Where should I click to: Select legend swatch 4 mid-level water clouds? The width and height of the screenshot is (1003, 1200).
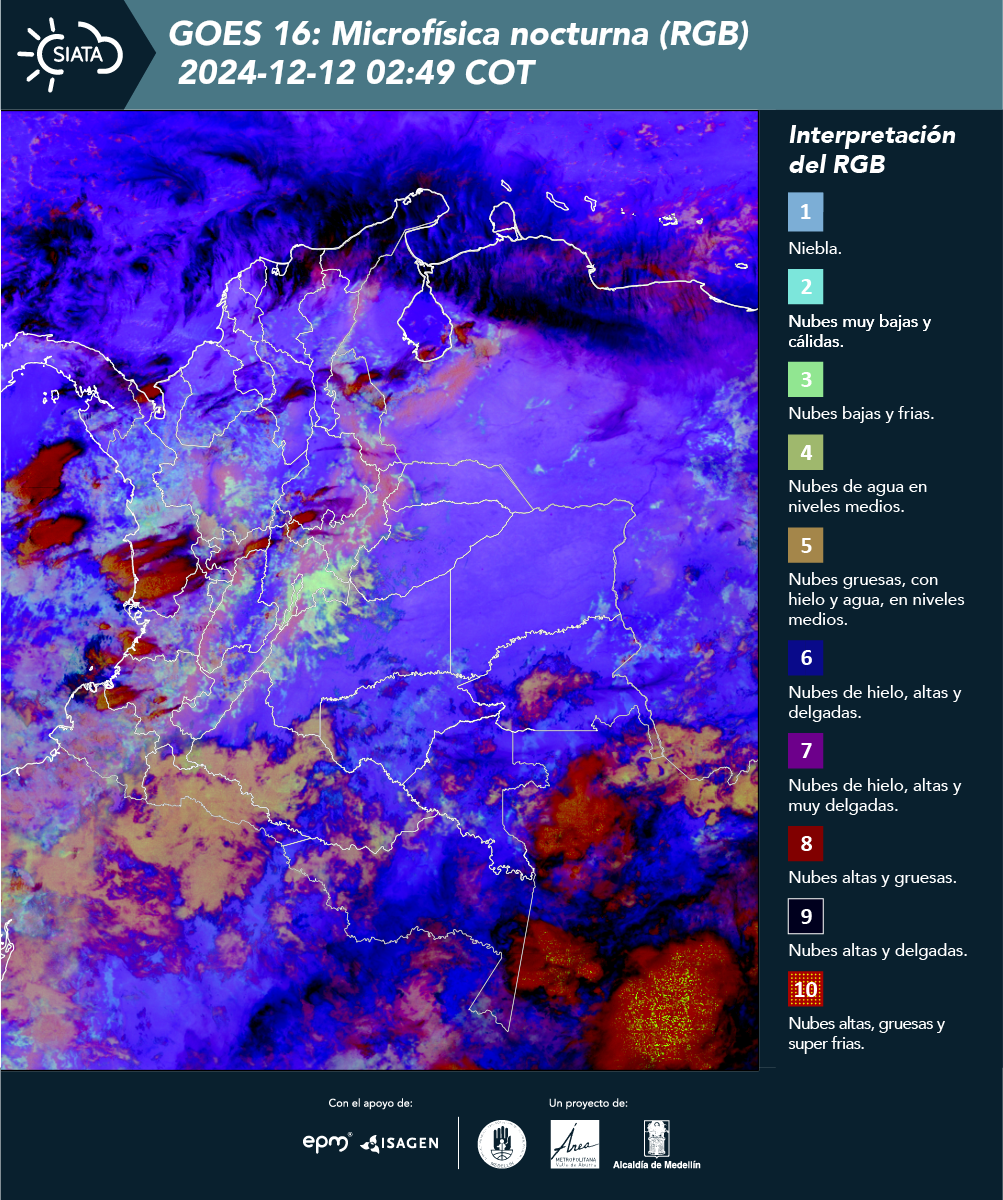805,453
